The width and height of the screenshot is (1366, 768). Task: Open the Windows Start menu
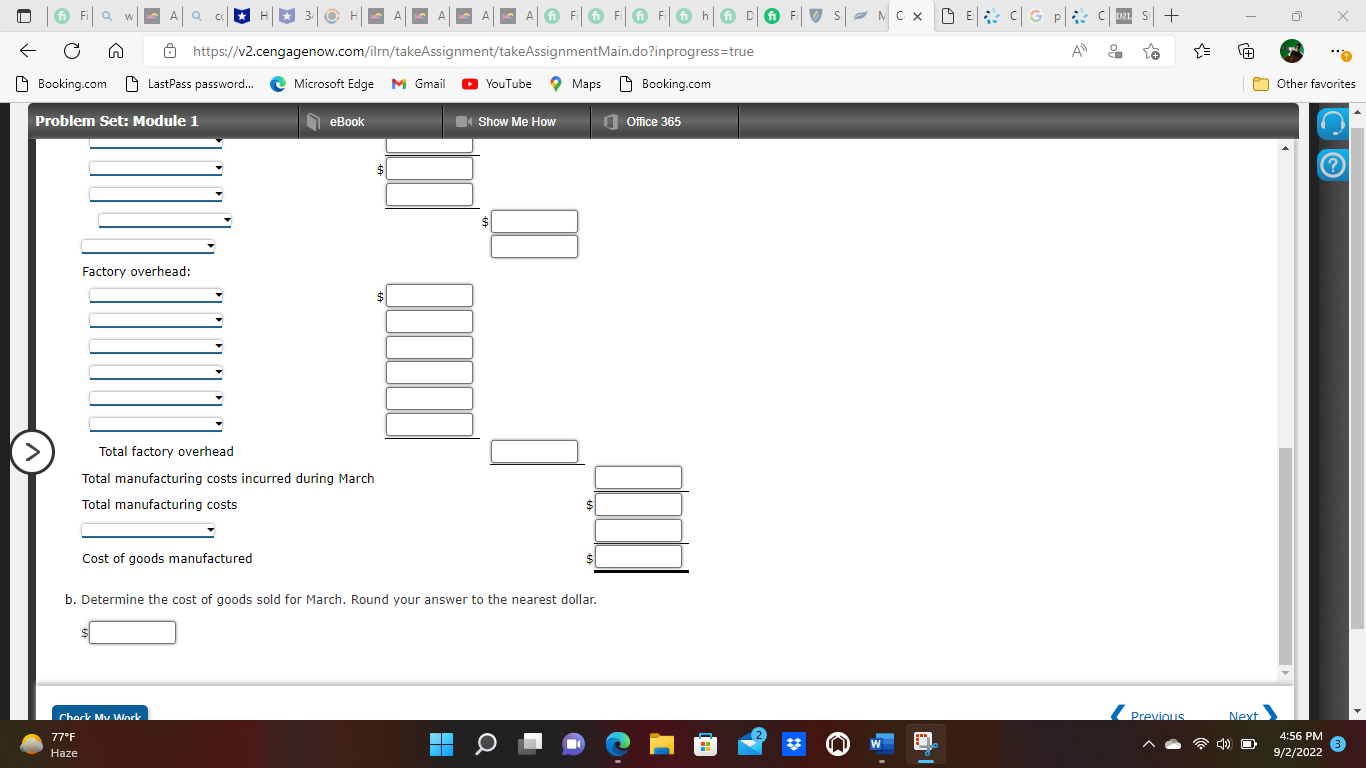point(441,744)
